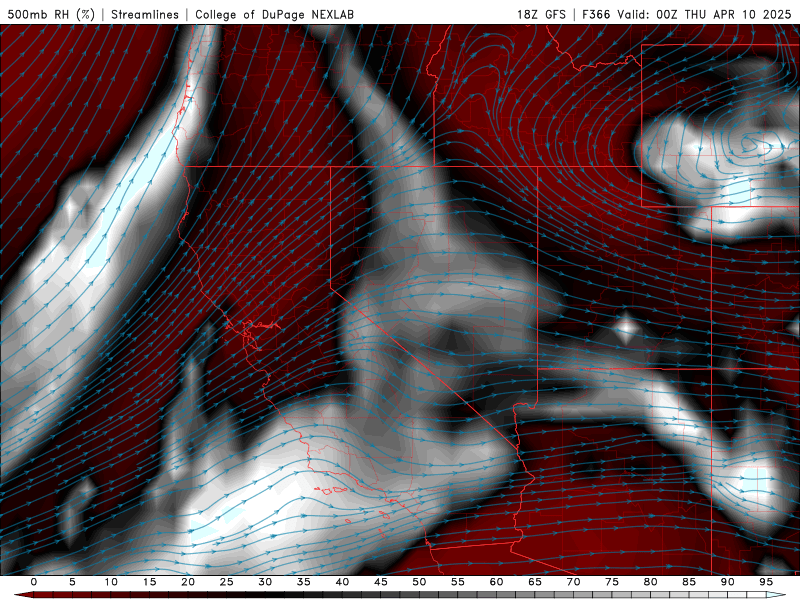The image size is (800, 600).
Task: Click the '60' value on color scale
Action: (496, 582)
